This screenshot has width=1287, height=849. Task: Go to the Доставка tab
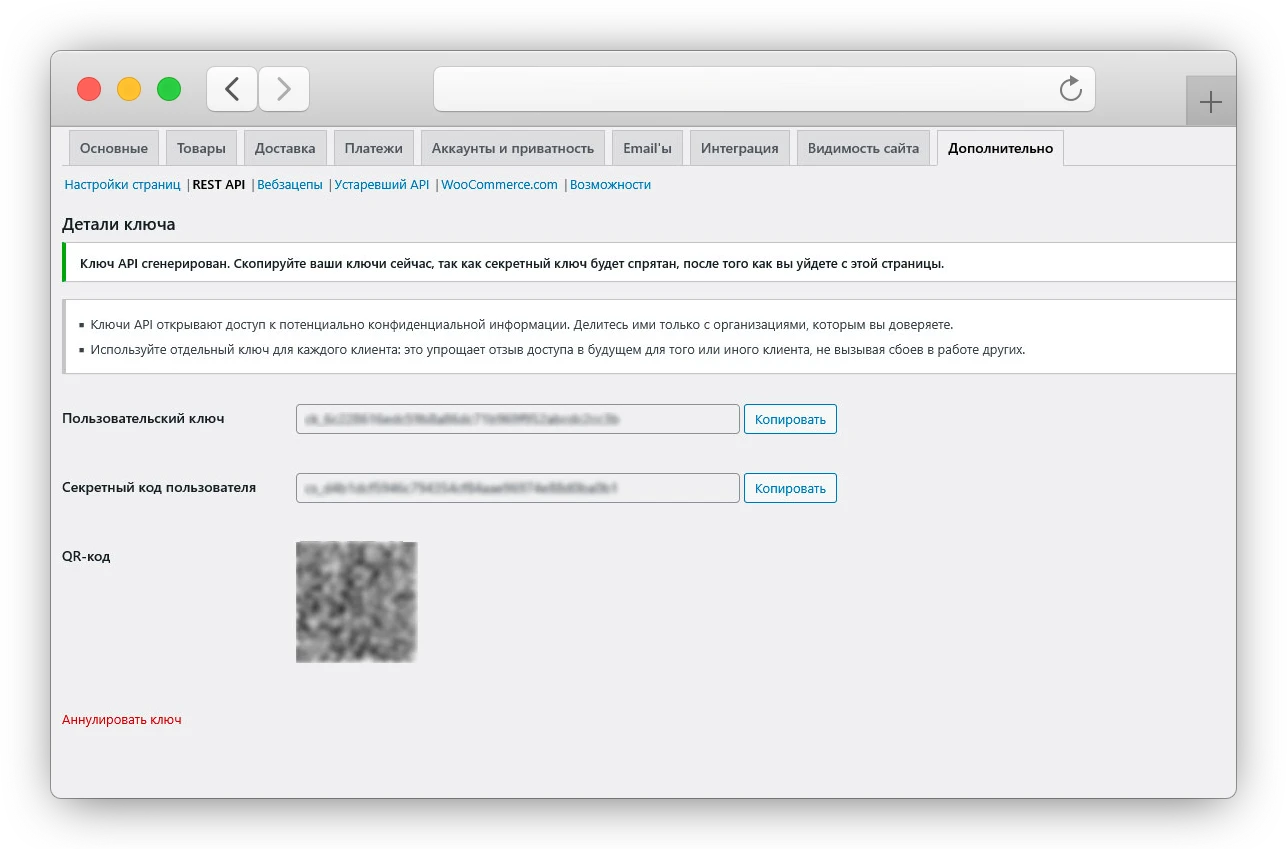coord(285,148)
